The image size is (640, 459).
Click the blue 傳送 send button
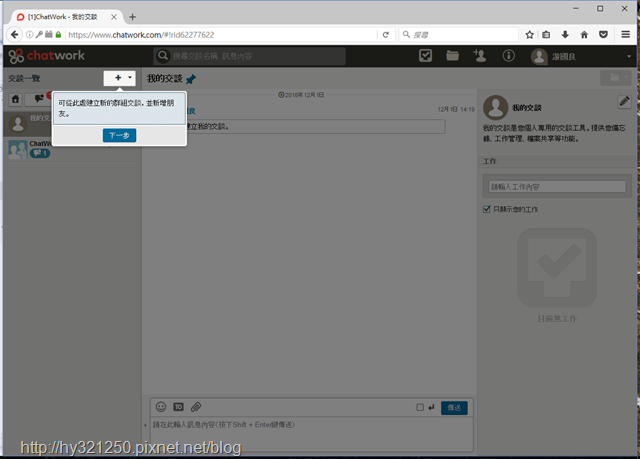pos(454,408)
